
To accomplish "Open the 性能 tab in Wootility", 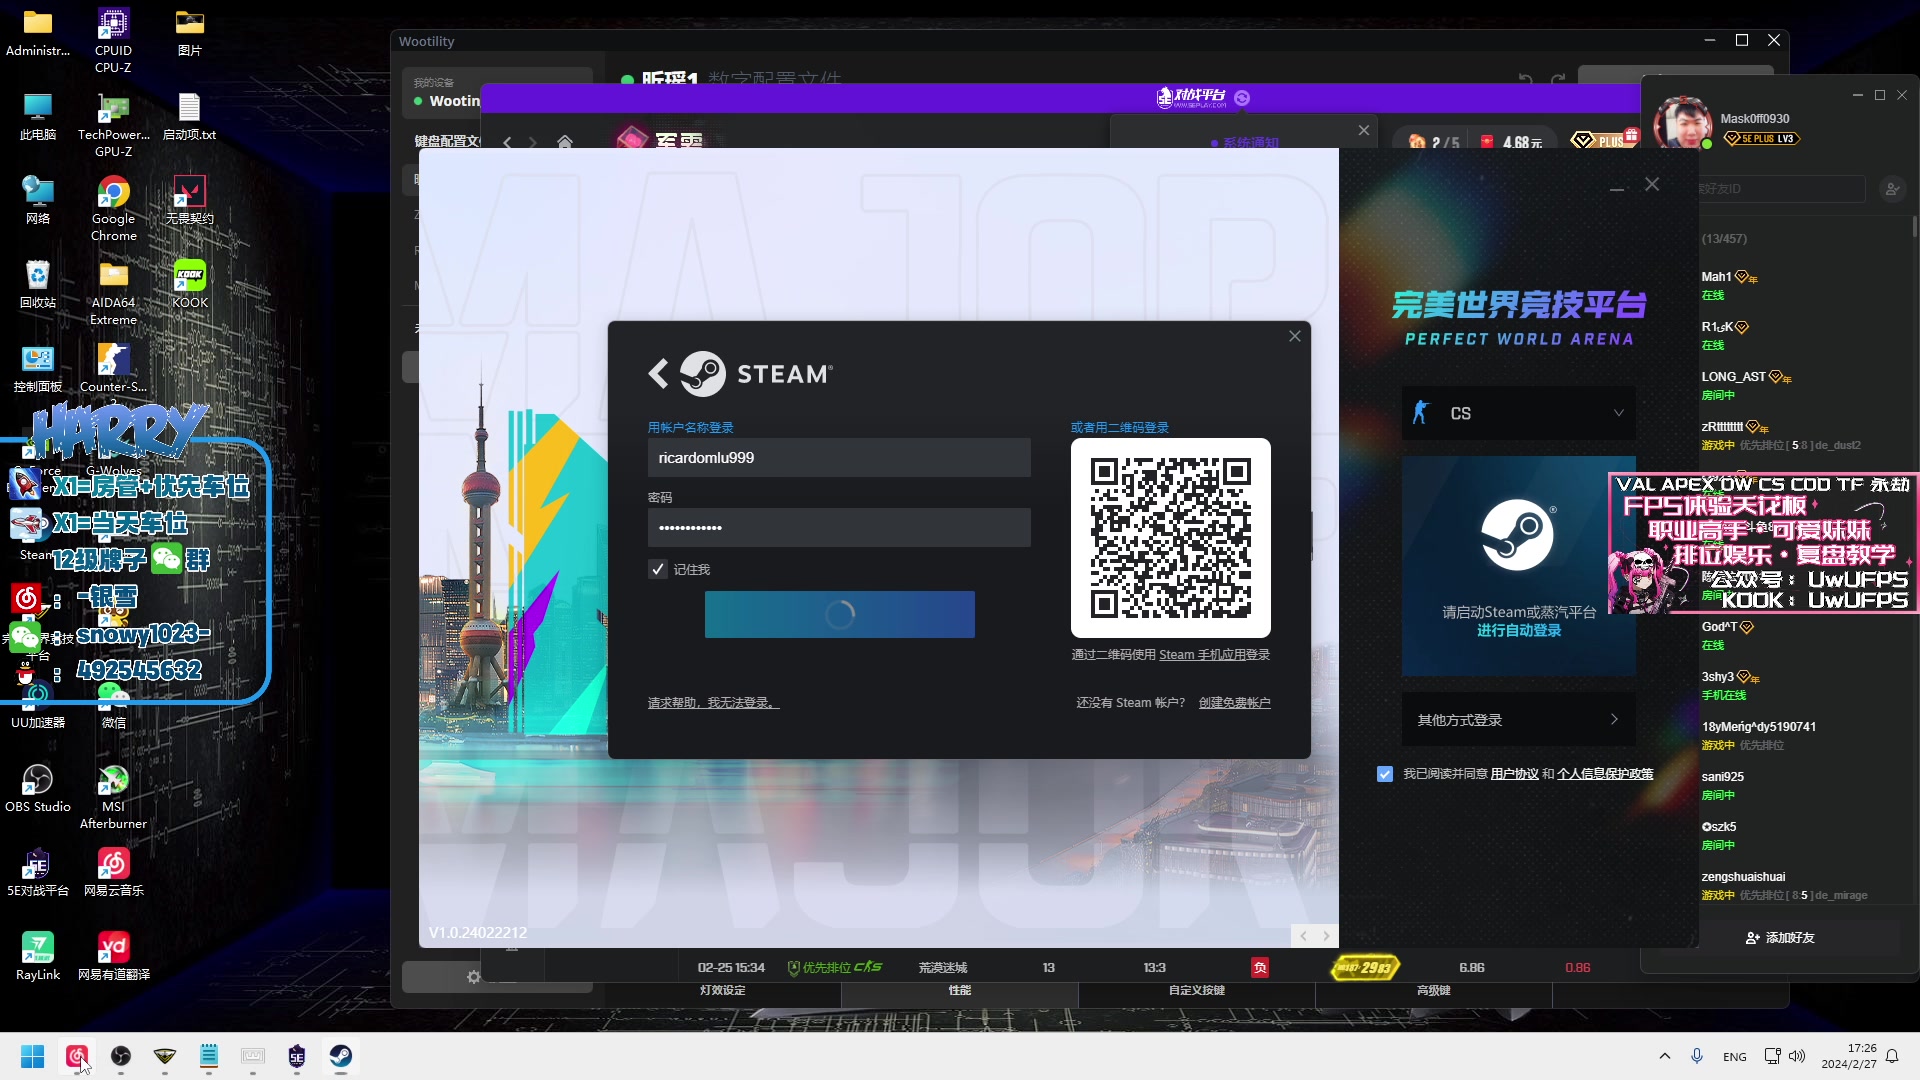I will tap(960, 991).
